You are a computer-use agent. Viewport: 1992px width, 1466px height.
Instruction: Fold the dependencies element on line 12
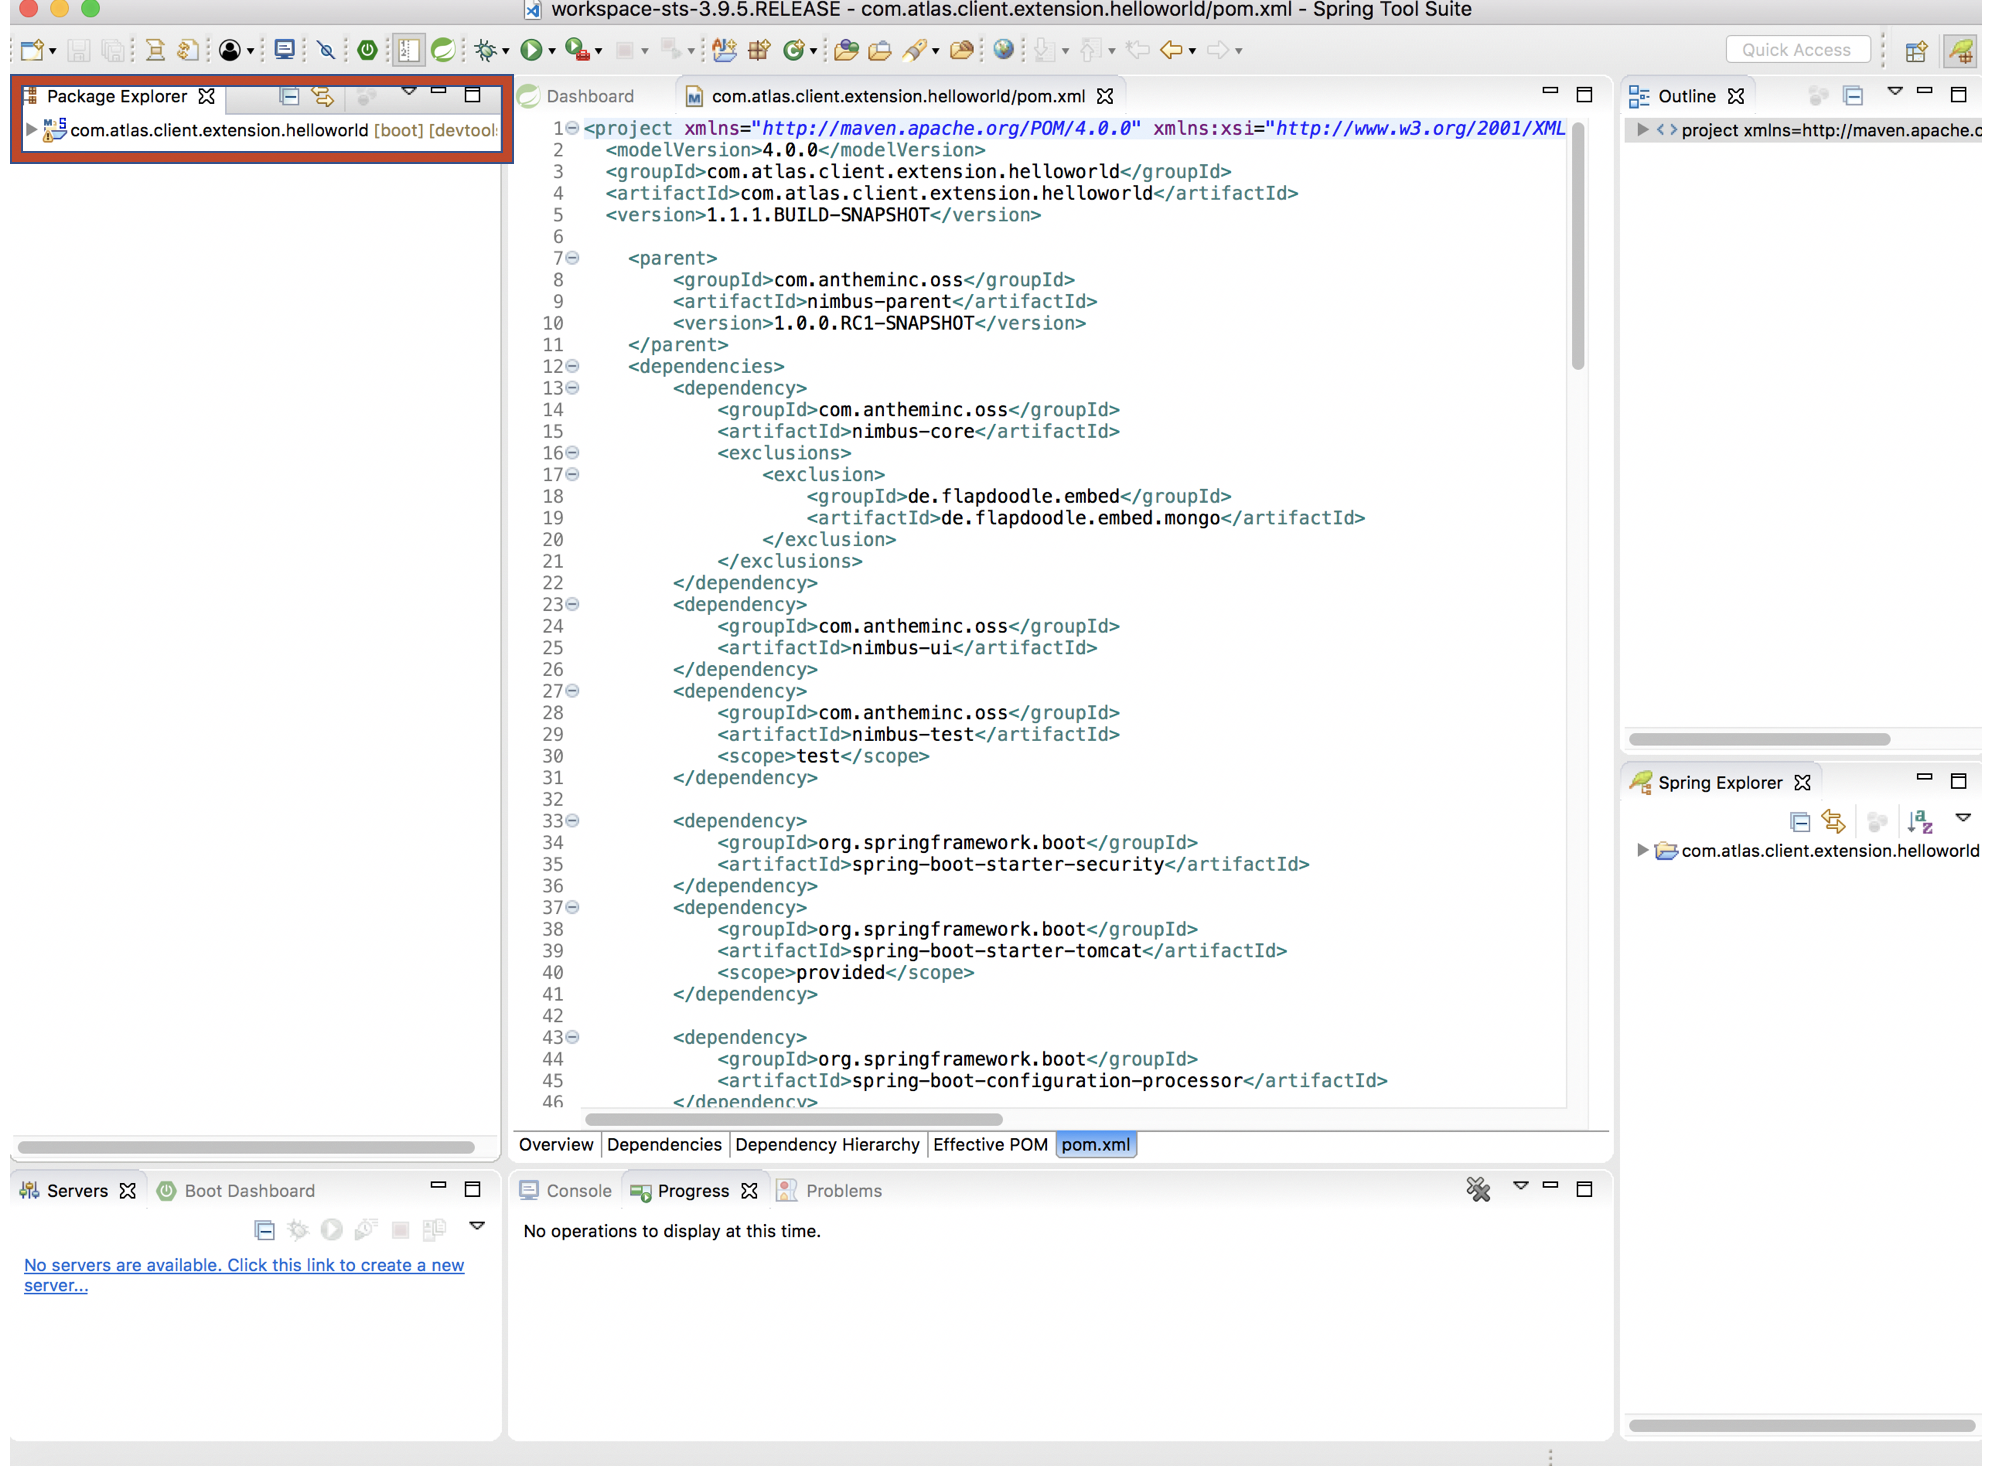572,366
